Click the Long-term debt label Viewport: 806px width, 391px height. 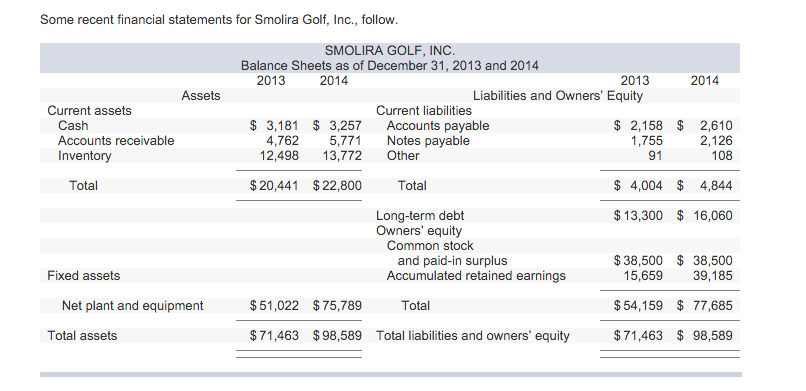(420, 216)
